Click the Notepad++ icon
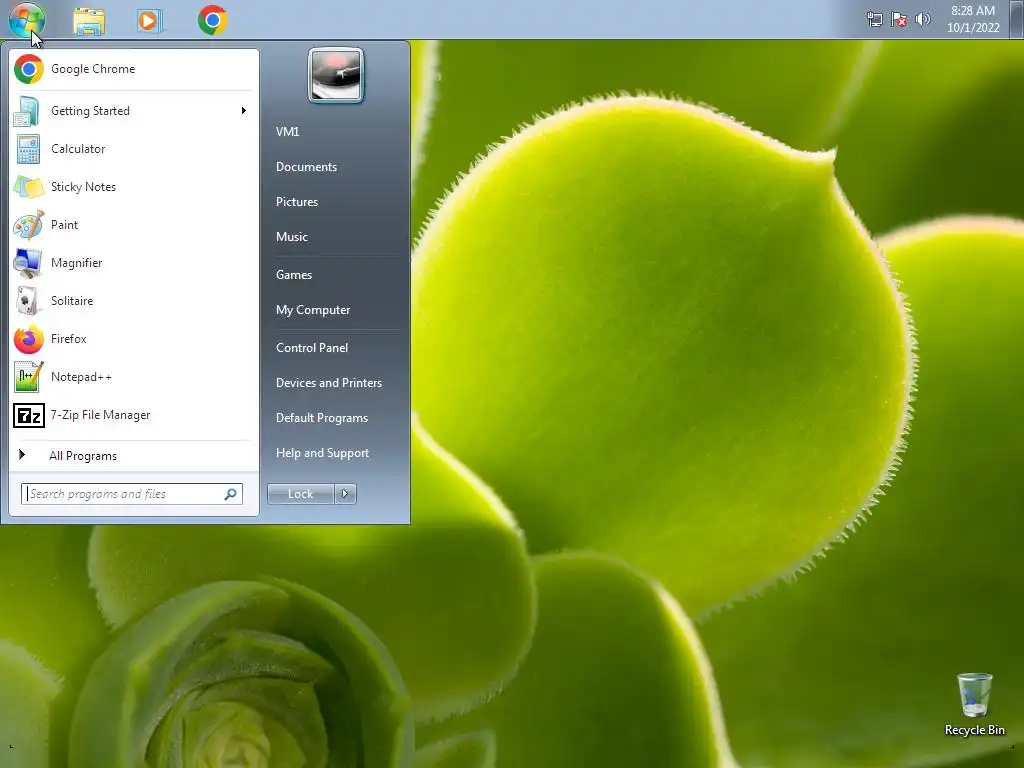 tap(29, 377)
